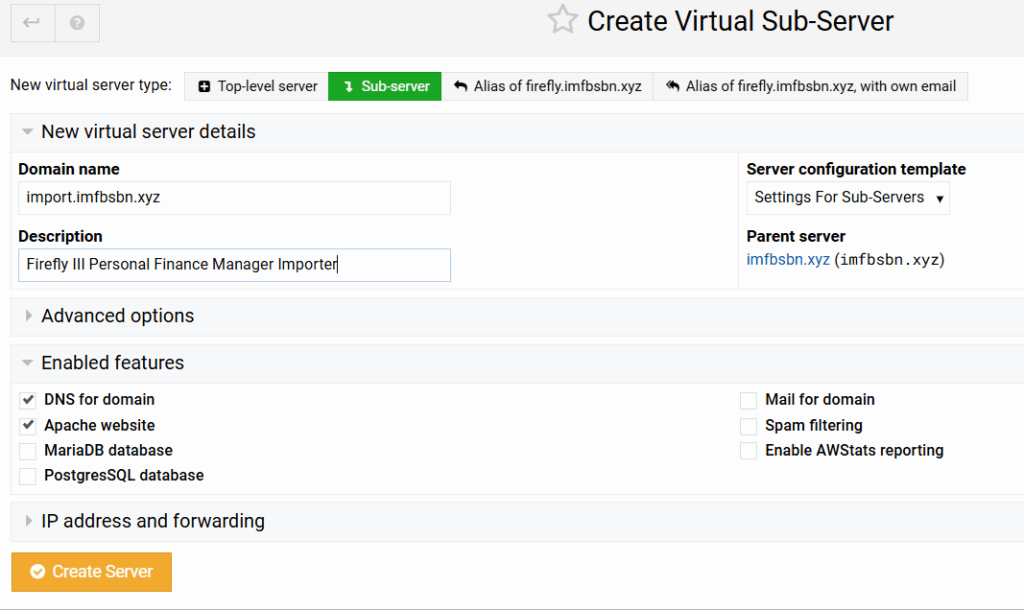Image resolution: width=1024 pixels, height=610 pixels.
Task: Click the Create Server button
Action: pyautogui.click(x=92, y=572)
